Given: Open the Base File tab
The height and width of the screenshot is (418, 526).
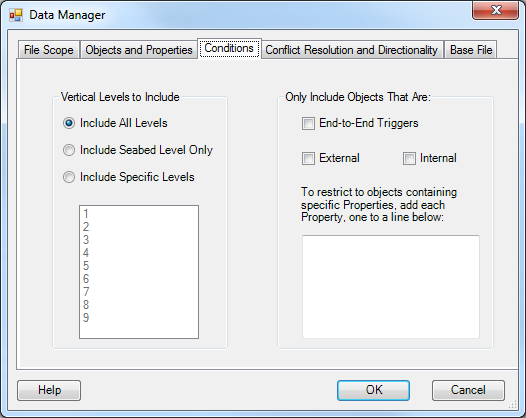Looking at the screenshot, I should (471, 50).
